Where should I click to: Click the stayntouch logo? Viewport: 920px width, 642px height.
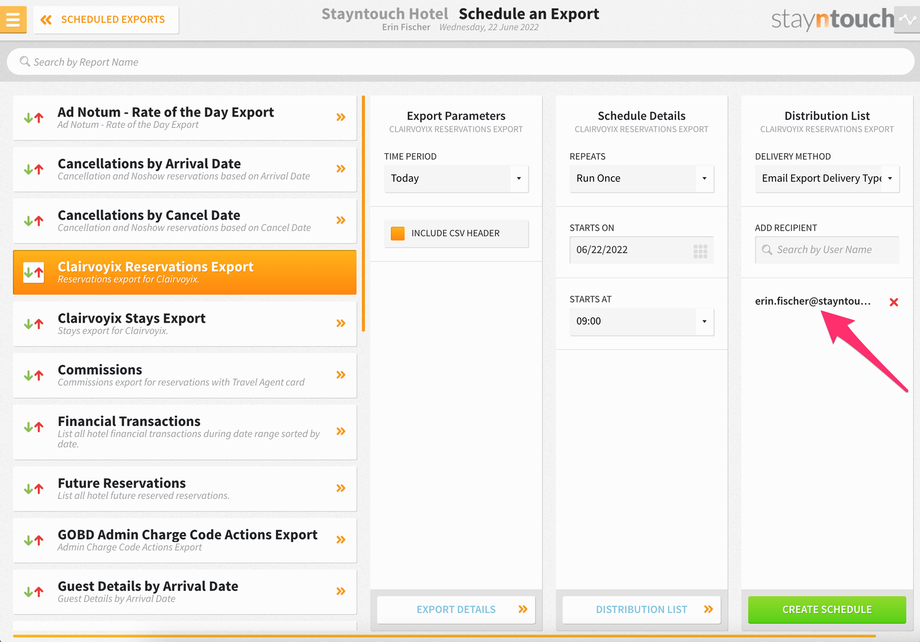click(832, 19)
